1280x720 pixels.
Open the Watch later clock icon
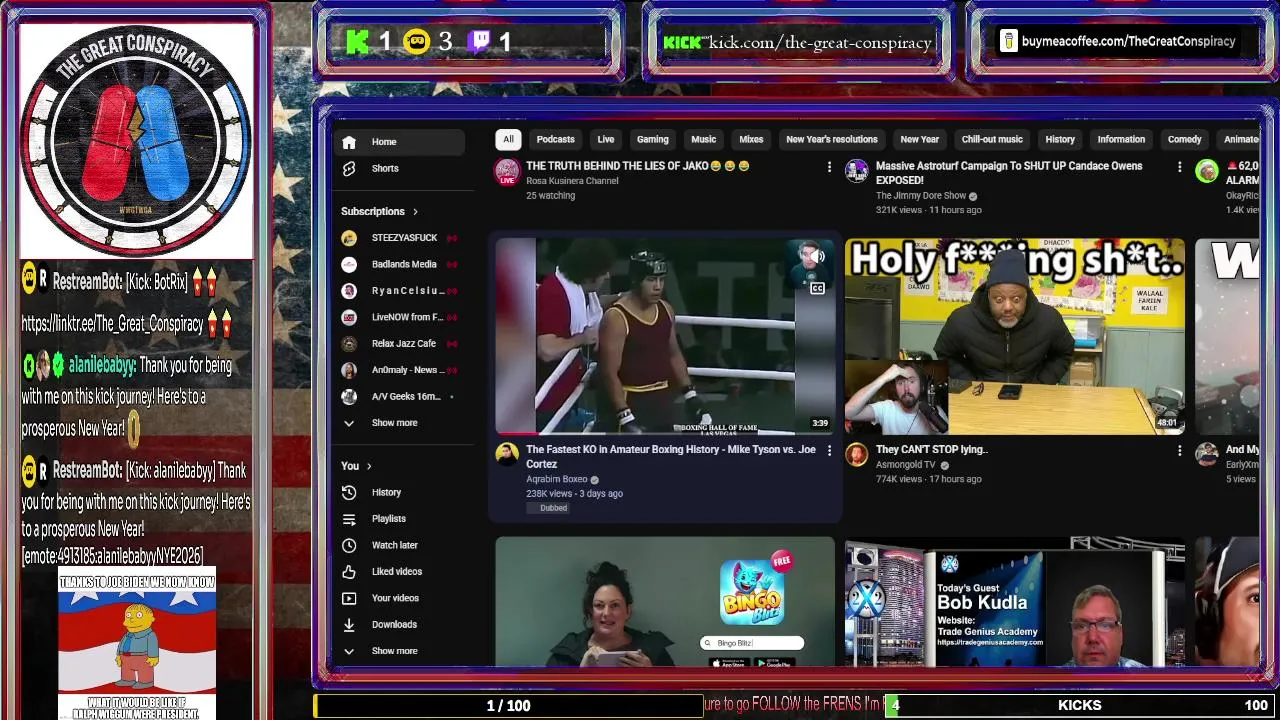[x=349, y=545]
